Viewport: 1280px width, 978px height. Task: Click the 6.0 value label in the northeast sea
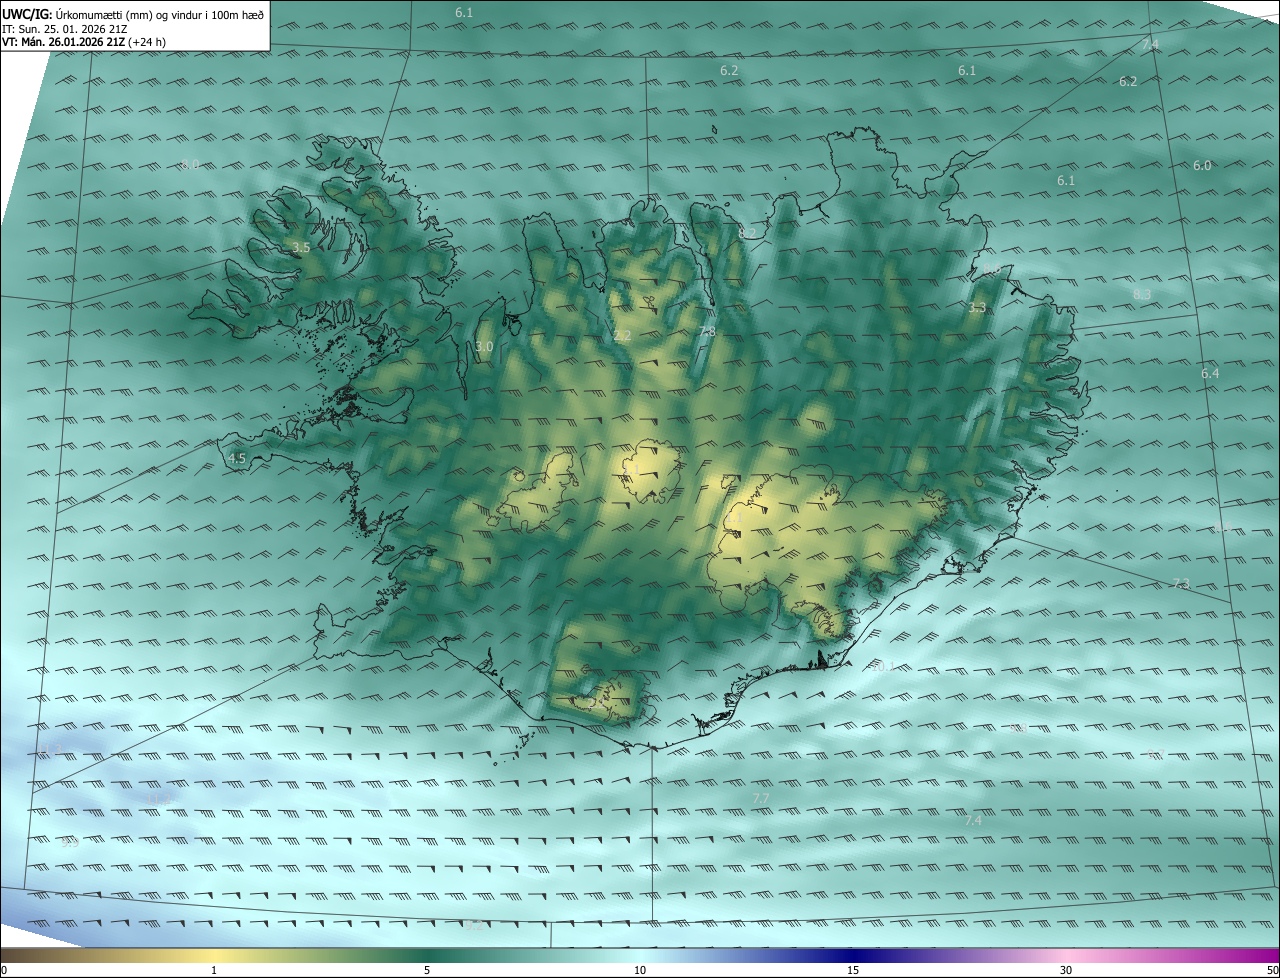coord(1202,166)
